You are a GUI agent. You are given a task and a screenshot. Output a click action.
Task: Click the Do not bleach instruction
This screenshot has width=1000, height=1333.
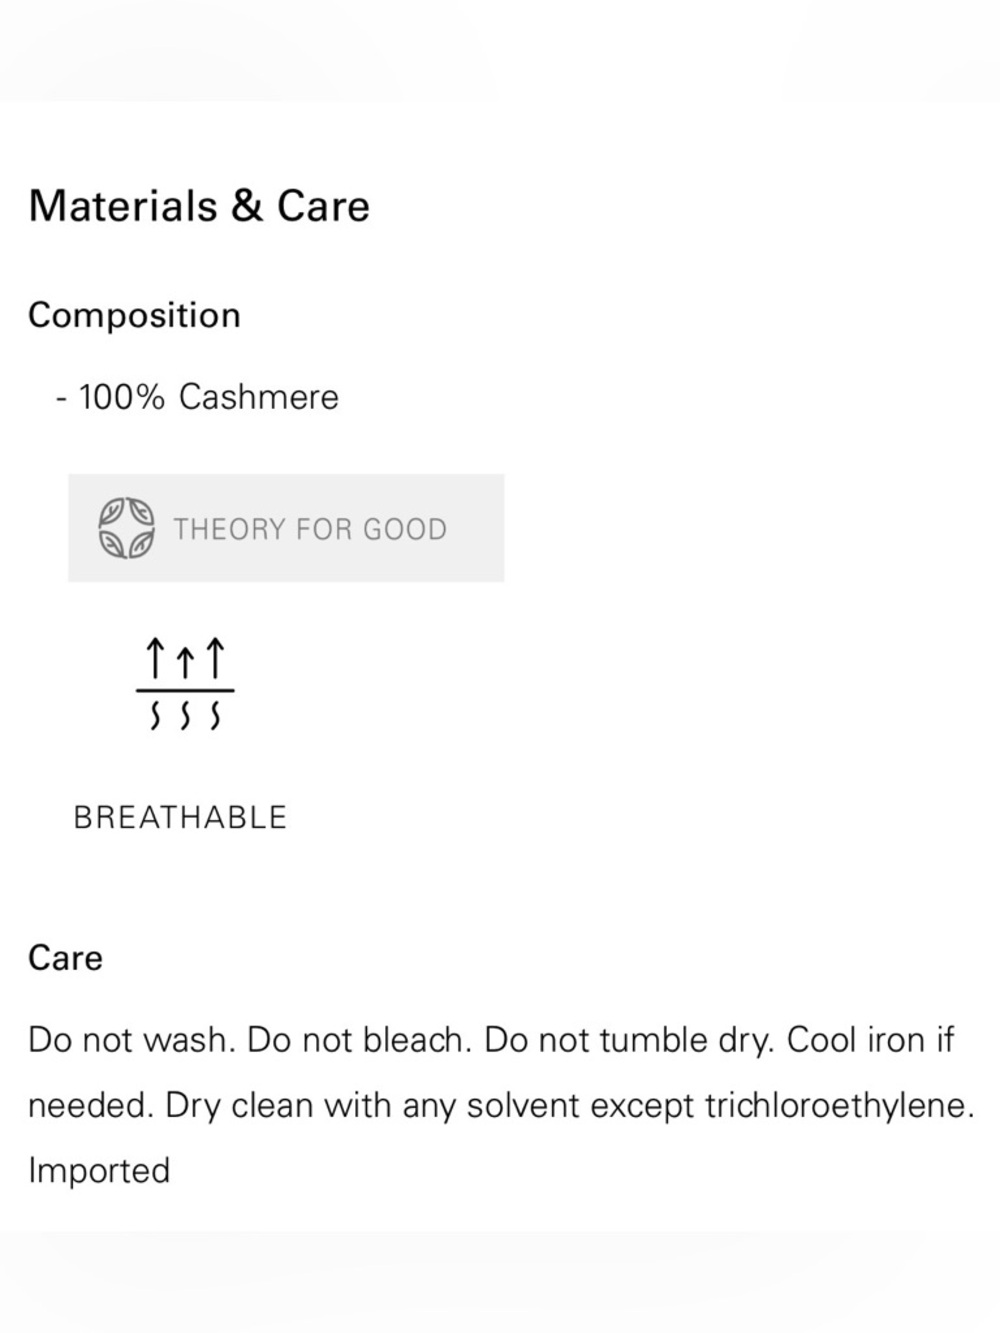tap(359, 1040)
